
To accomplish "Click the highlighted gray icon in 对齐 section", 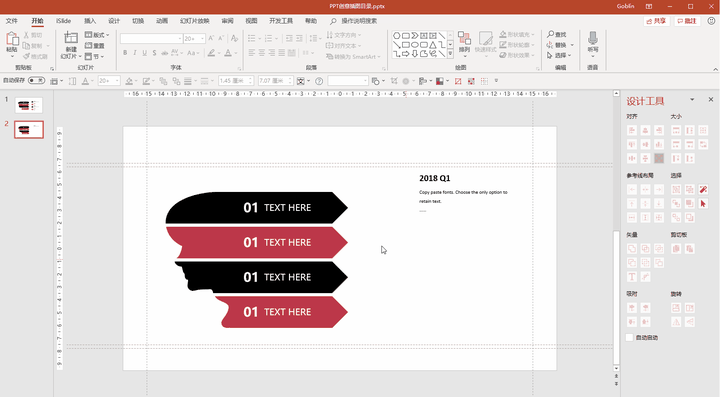I will point(659,158).
